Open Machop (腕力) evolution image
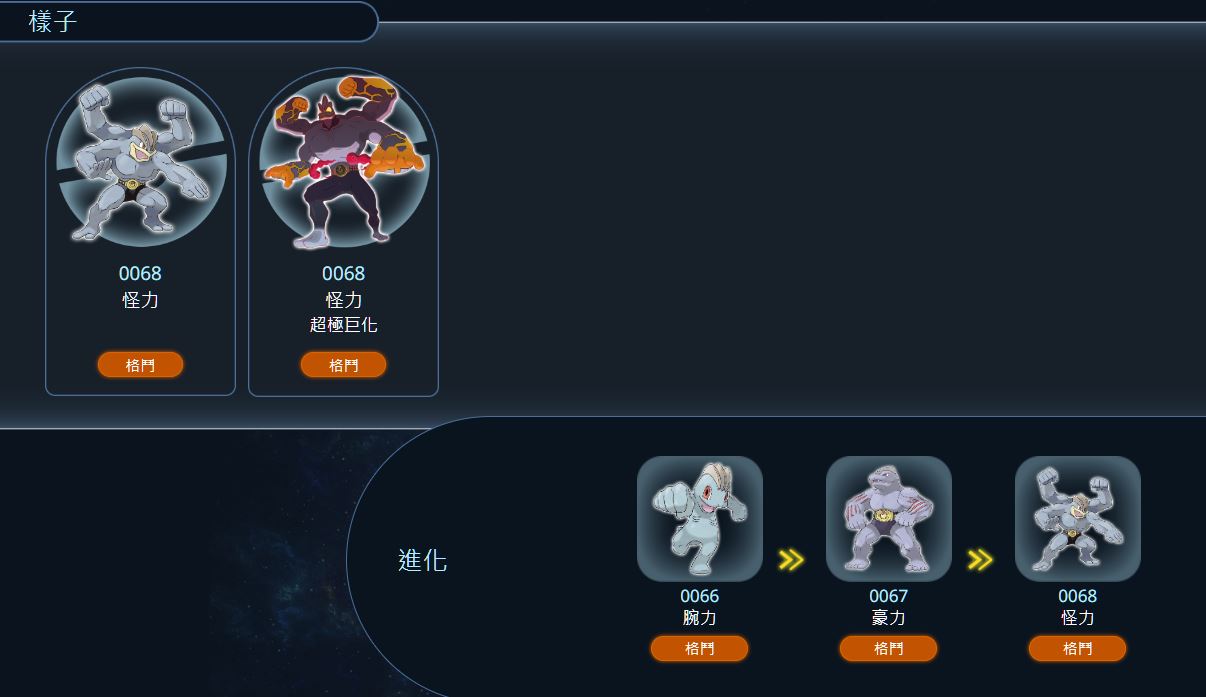 tap(700, 518)
